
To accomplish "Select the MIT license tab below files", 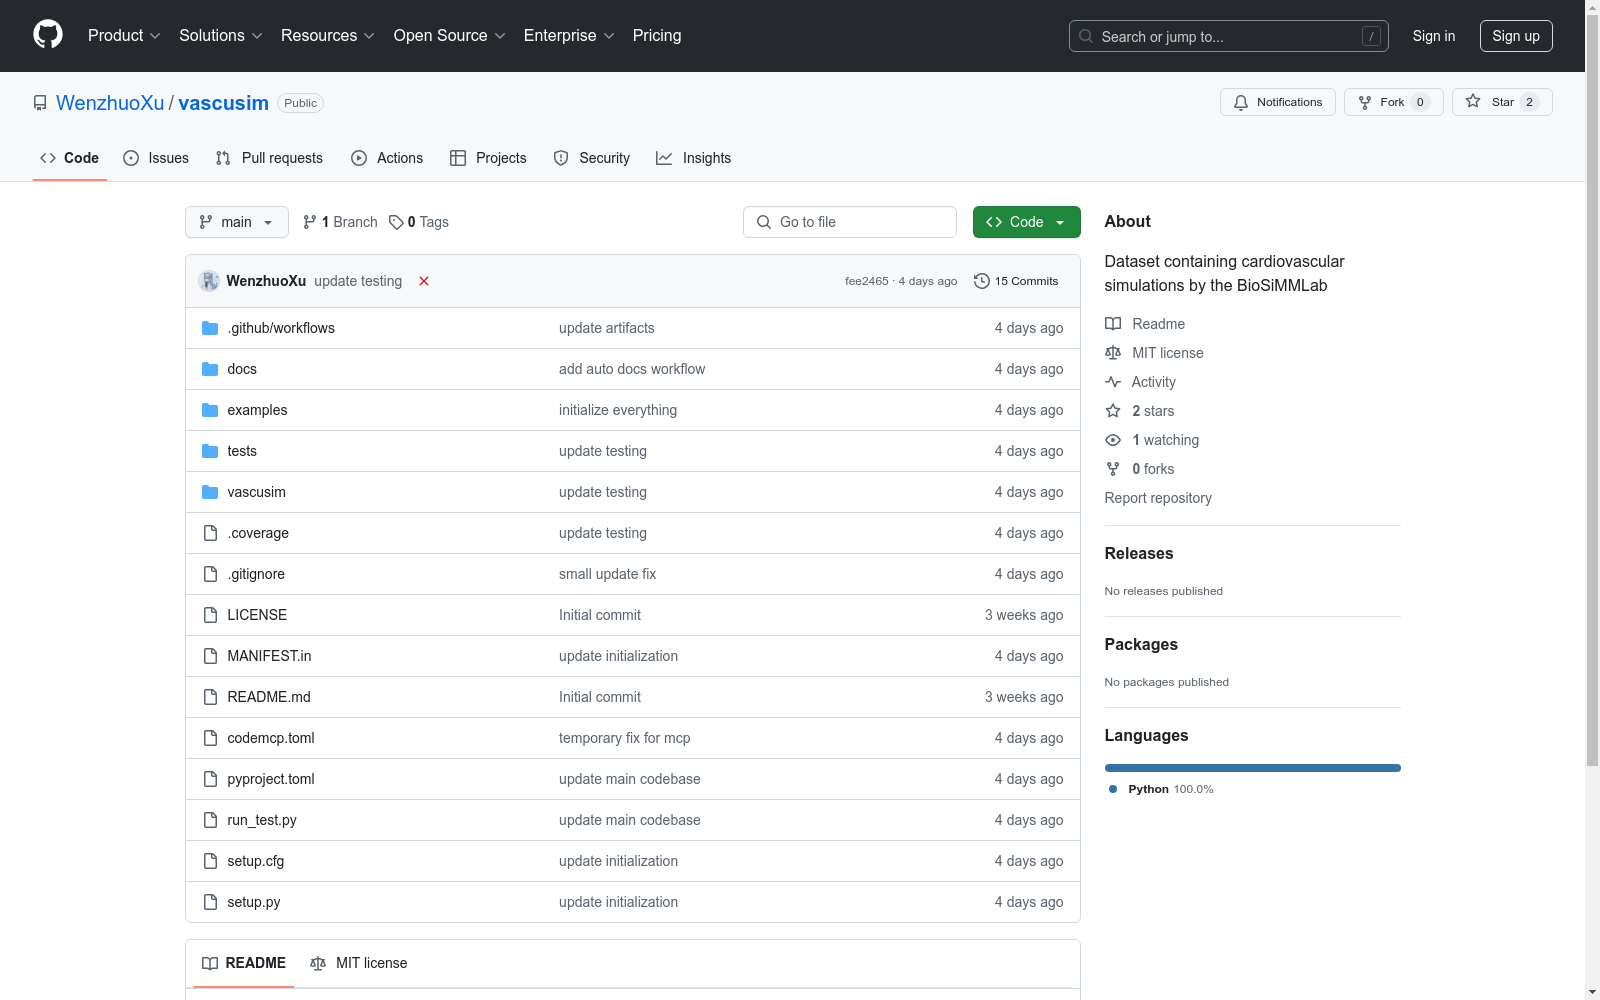I will tap(359, 963).
